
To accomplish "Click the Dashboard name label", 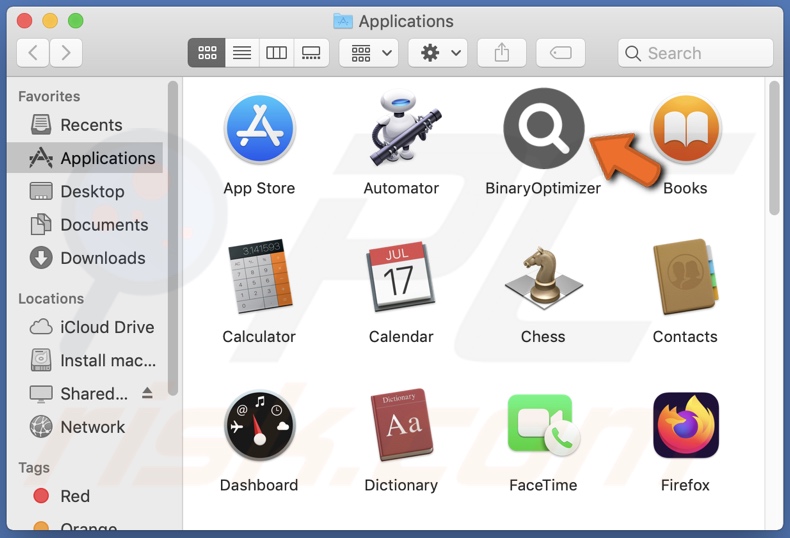I will point(259,485).
